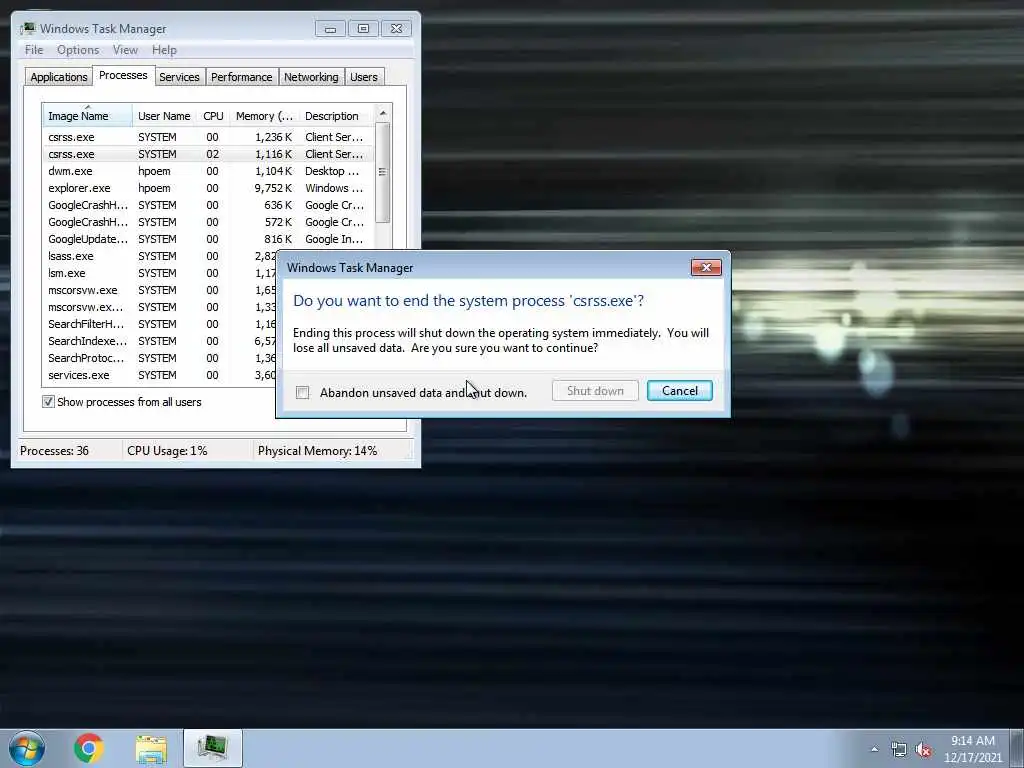Click Physical Memory: 14% status entry
The height and width of the screenshot is (768, 1024).
317,451
